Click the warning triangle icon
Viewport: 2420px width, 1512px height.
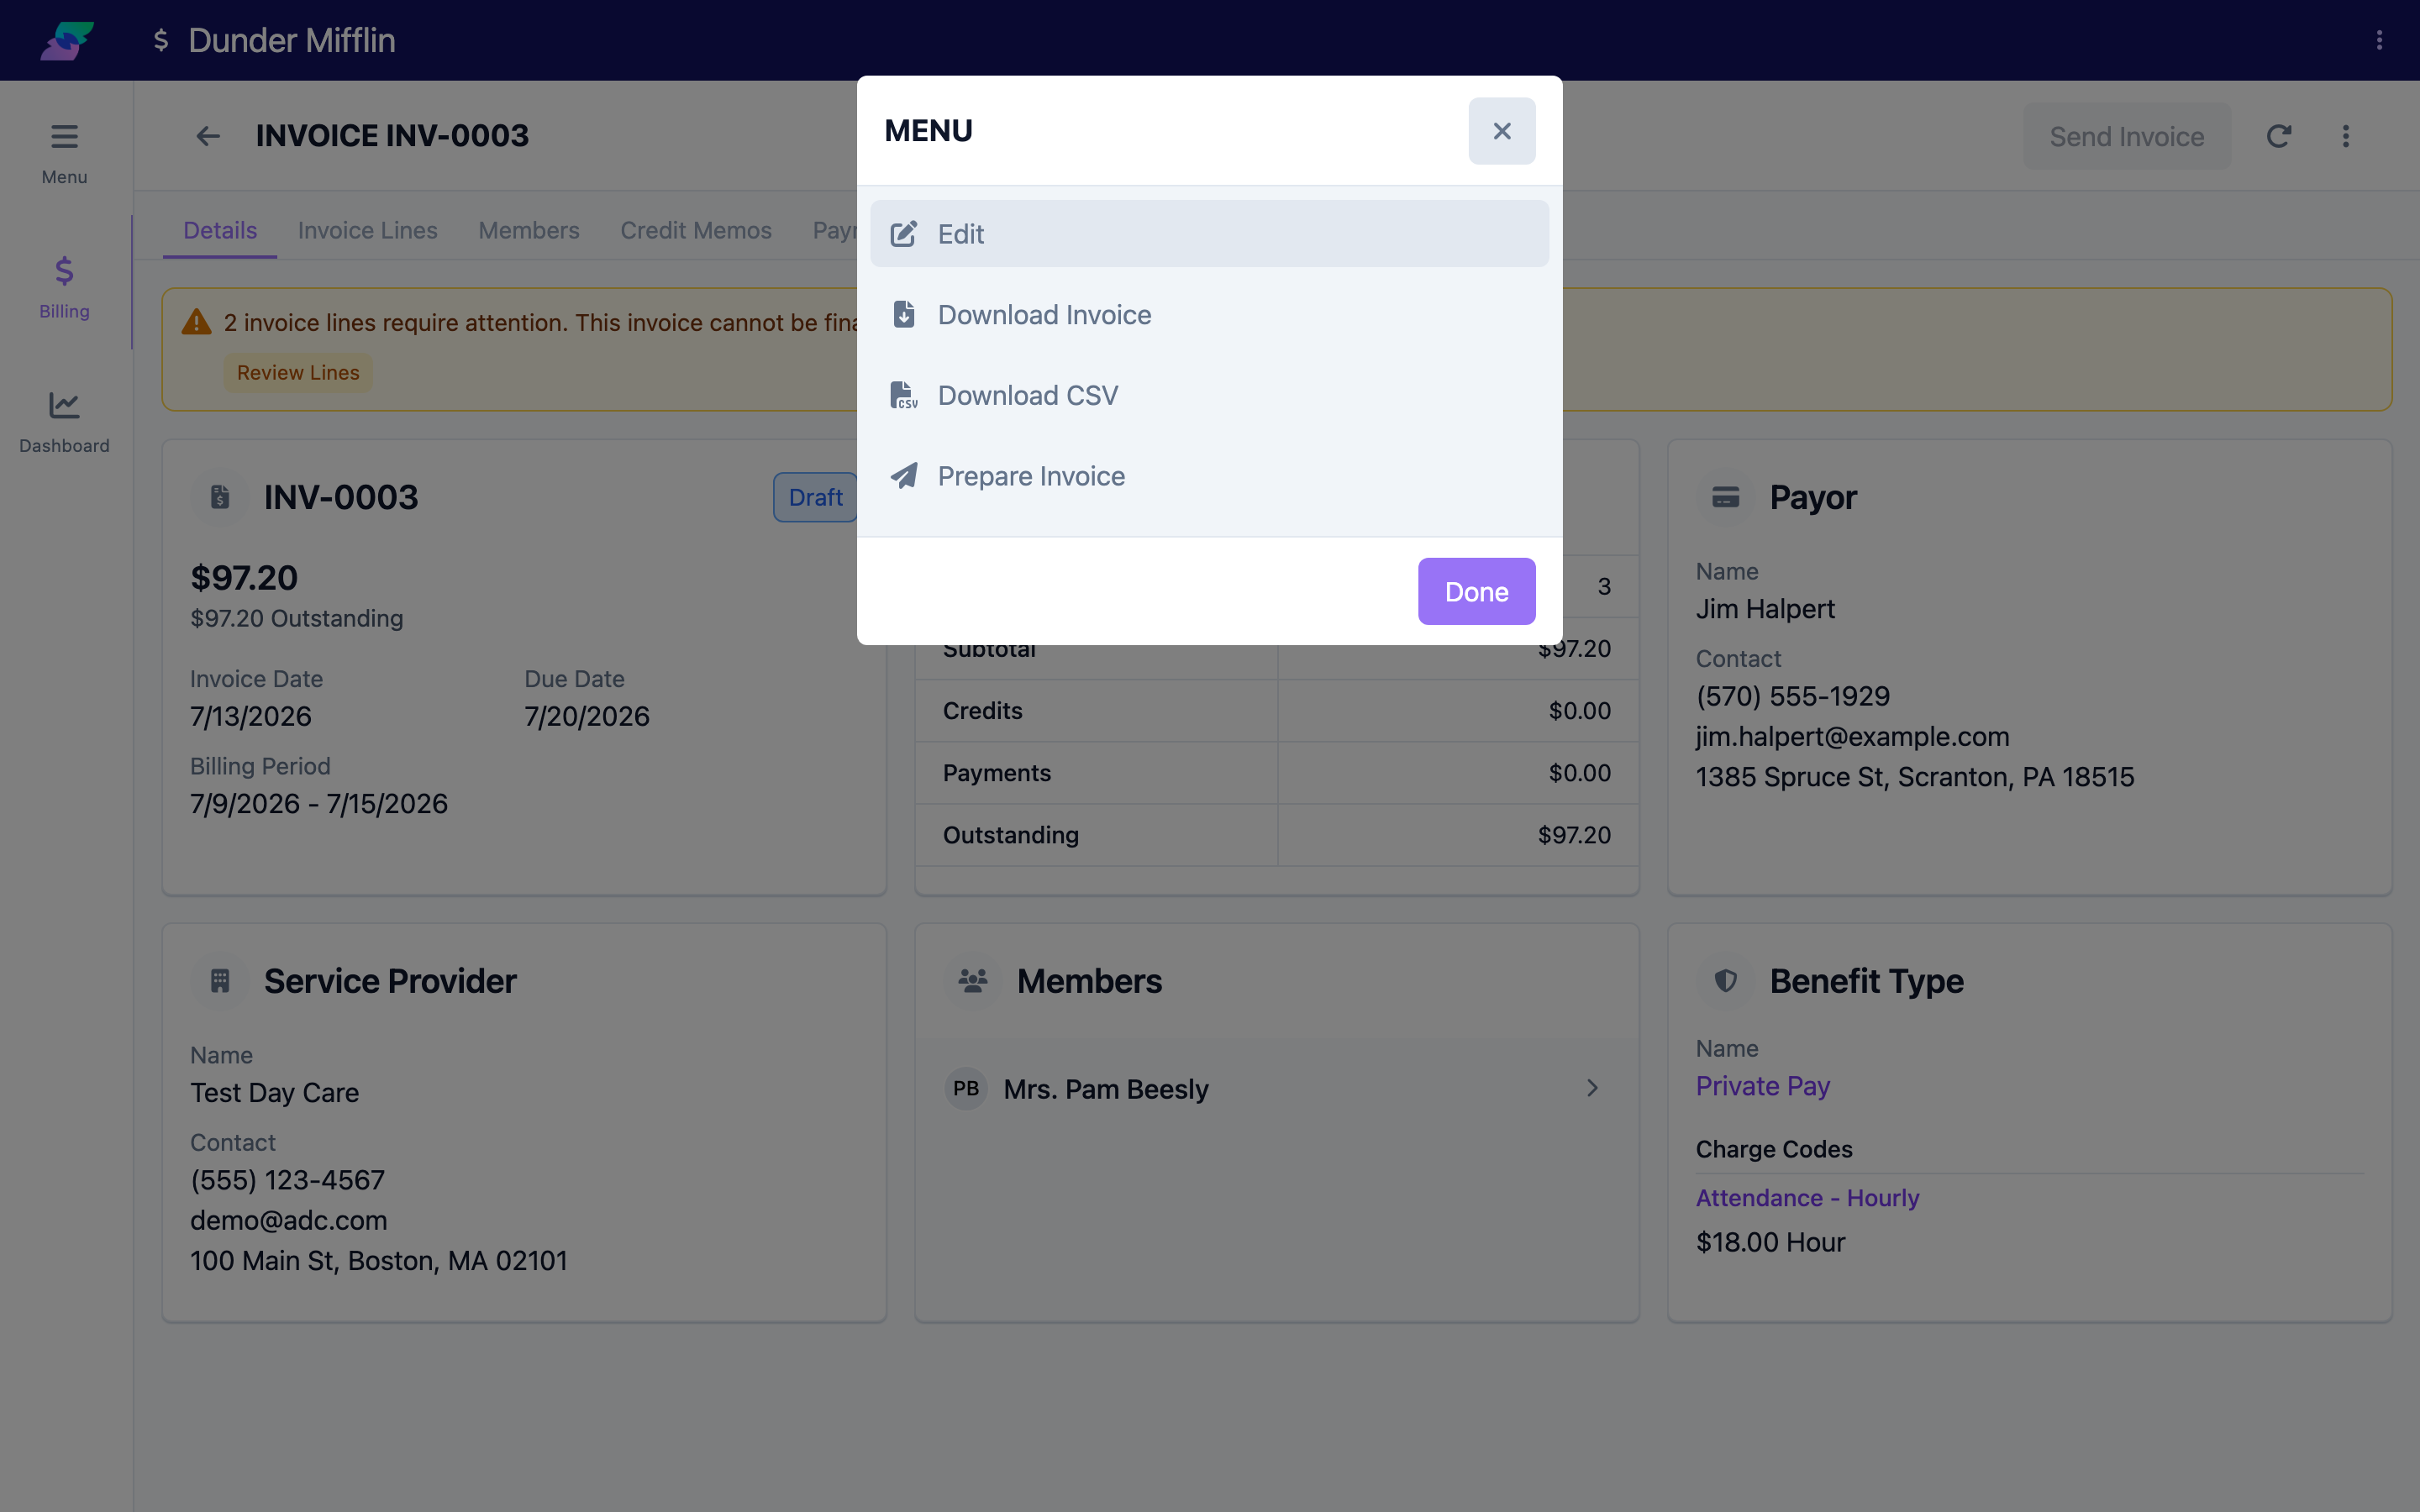pyautogui.click(x=196, y=322)
